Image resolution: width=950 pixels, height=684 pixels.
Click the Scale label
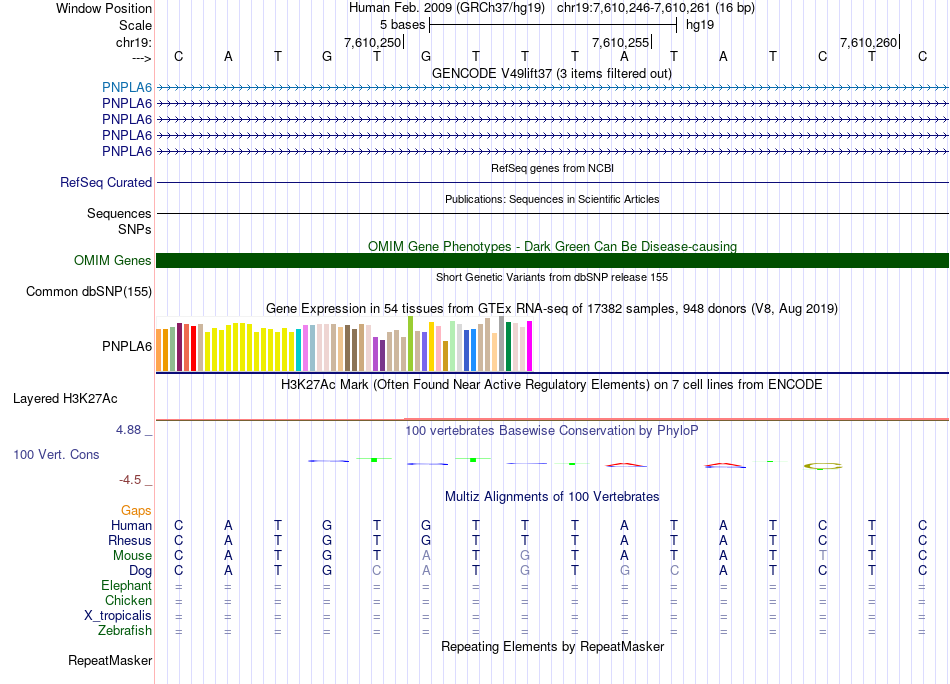point(135,25)
